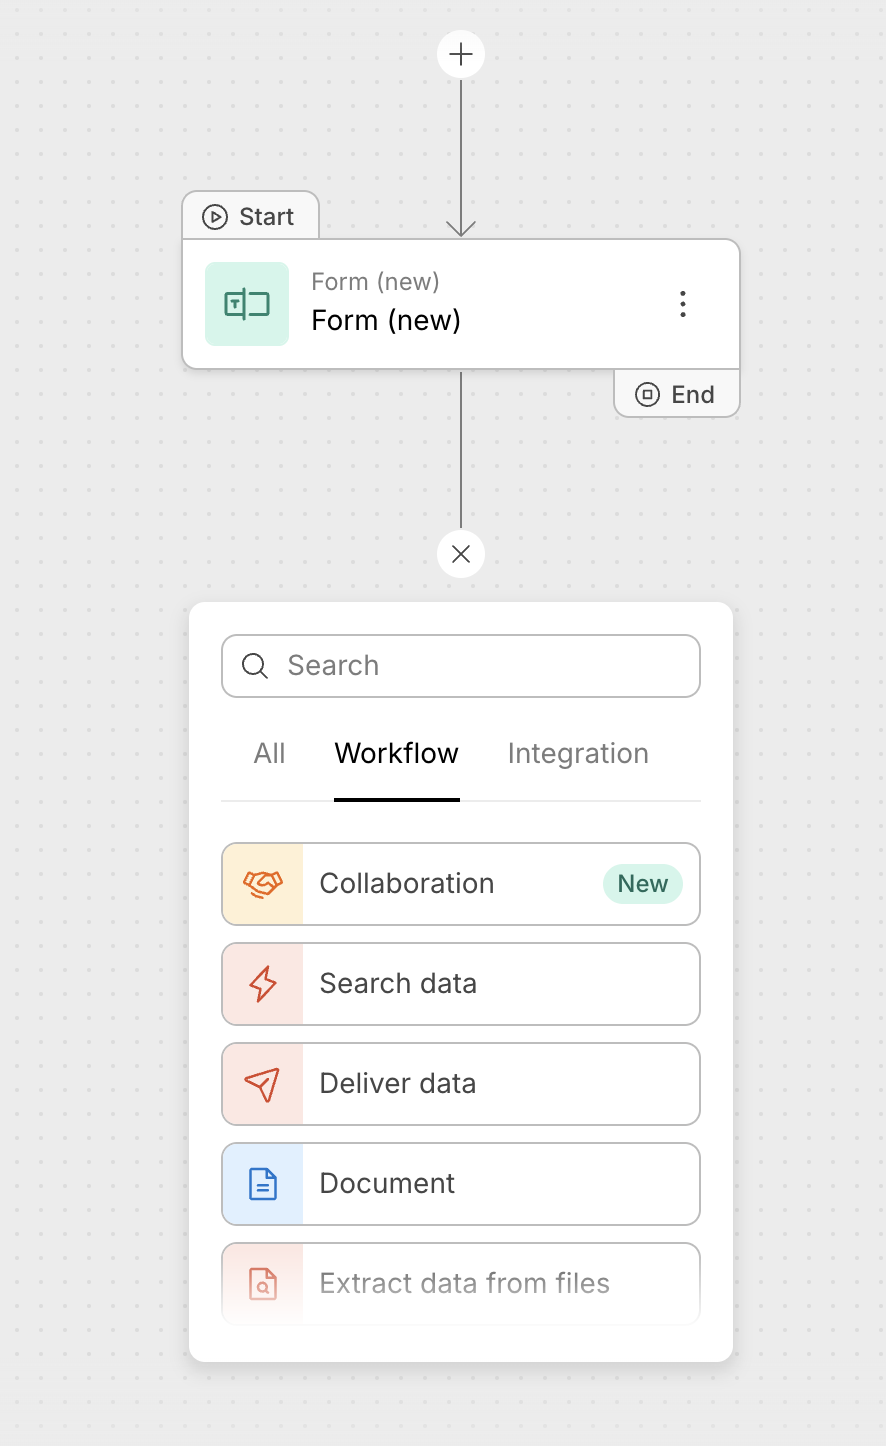Click the magnifier icon in search box
The width and height of the screenshot is (886, 1446).
coord(255,666)
